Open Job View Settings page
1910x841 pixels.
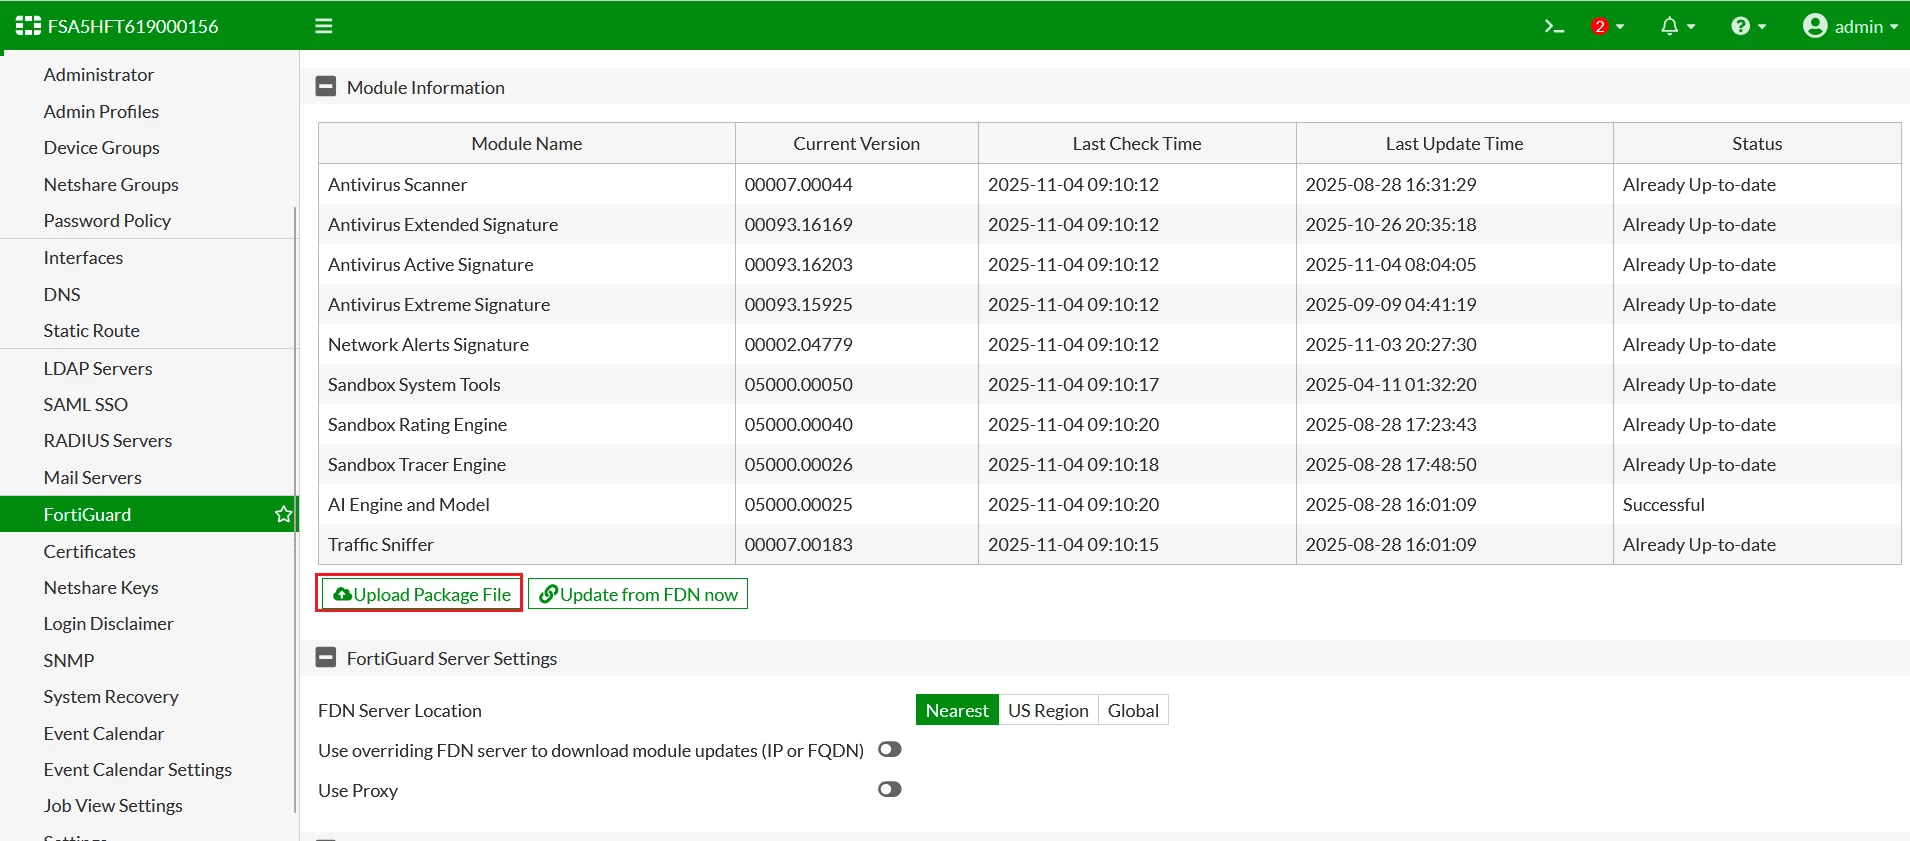coord(113,805)
